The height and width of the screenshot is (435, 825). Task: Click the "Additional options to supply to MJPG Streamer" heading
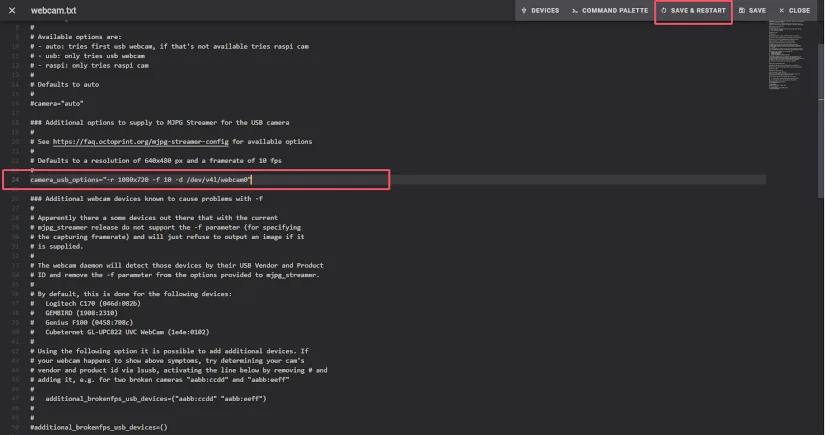pyautogui.click(x=159, y=123)
